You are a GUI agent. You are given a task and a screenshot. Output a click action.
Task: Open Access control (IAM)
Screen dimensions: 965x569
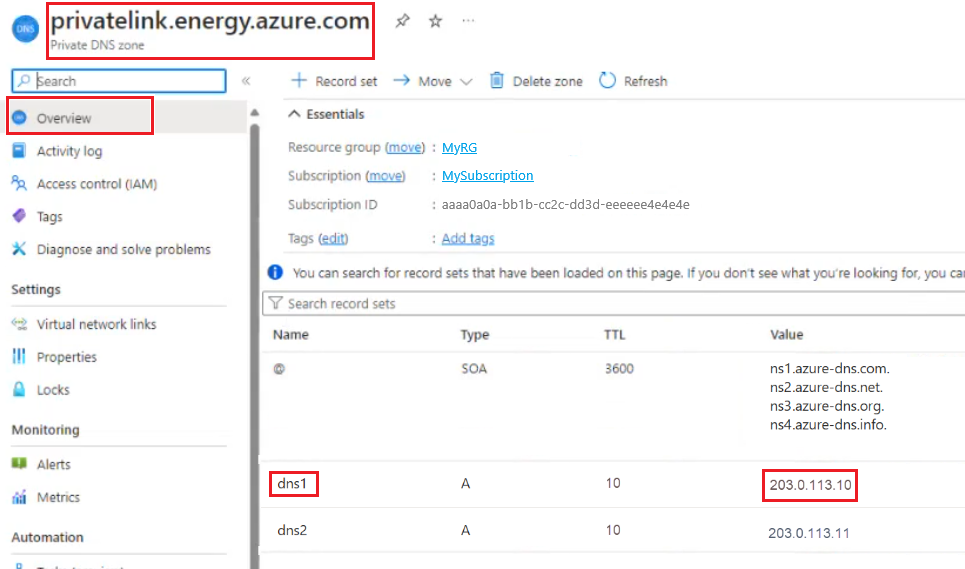tap(96, 184)
